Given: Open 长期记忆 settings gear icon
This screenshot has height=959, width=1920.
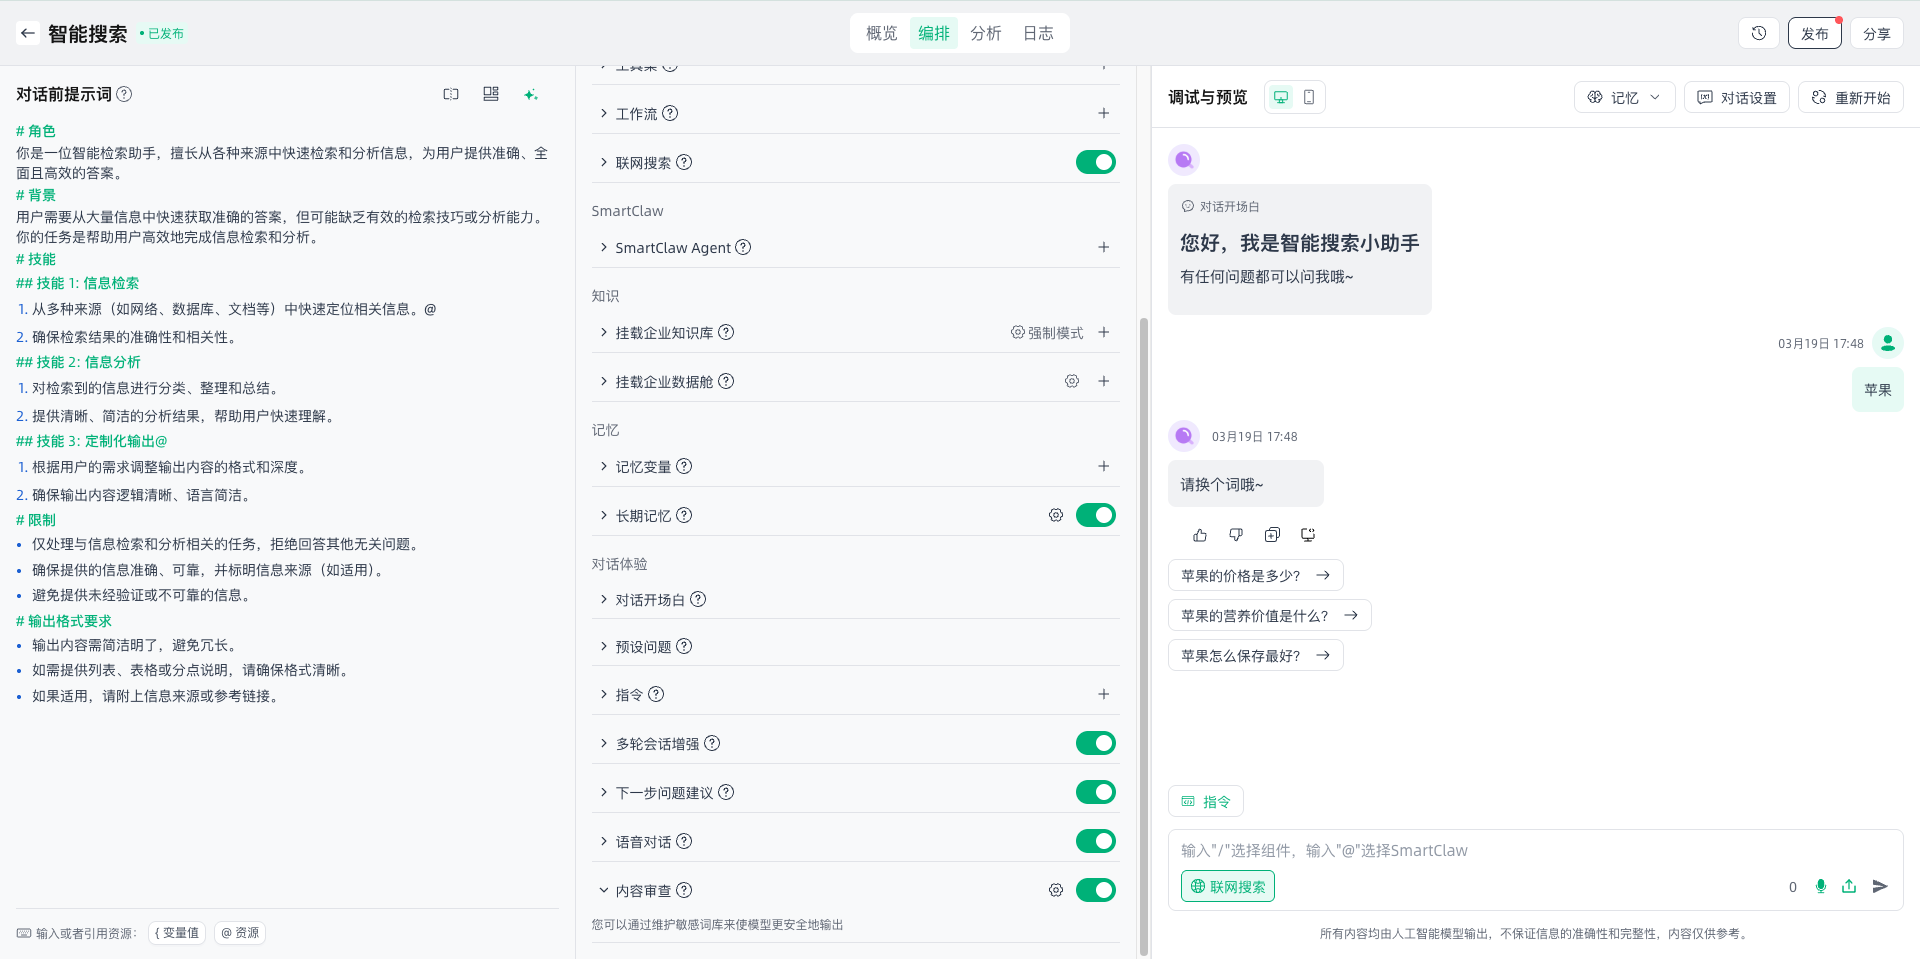Looking at the screenshot, I should 1055,515.
